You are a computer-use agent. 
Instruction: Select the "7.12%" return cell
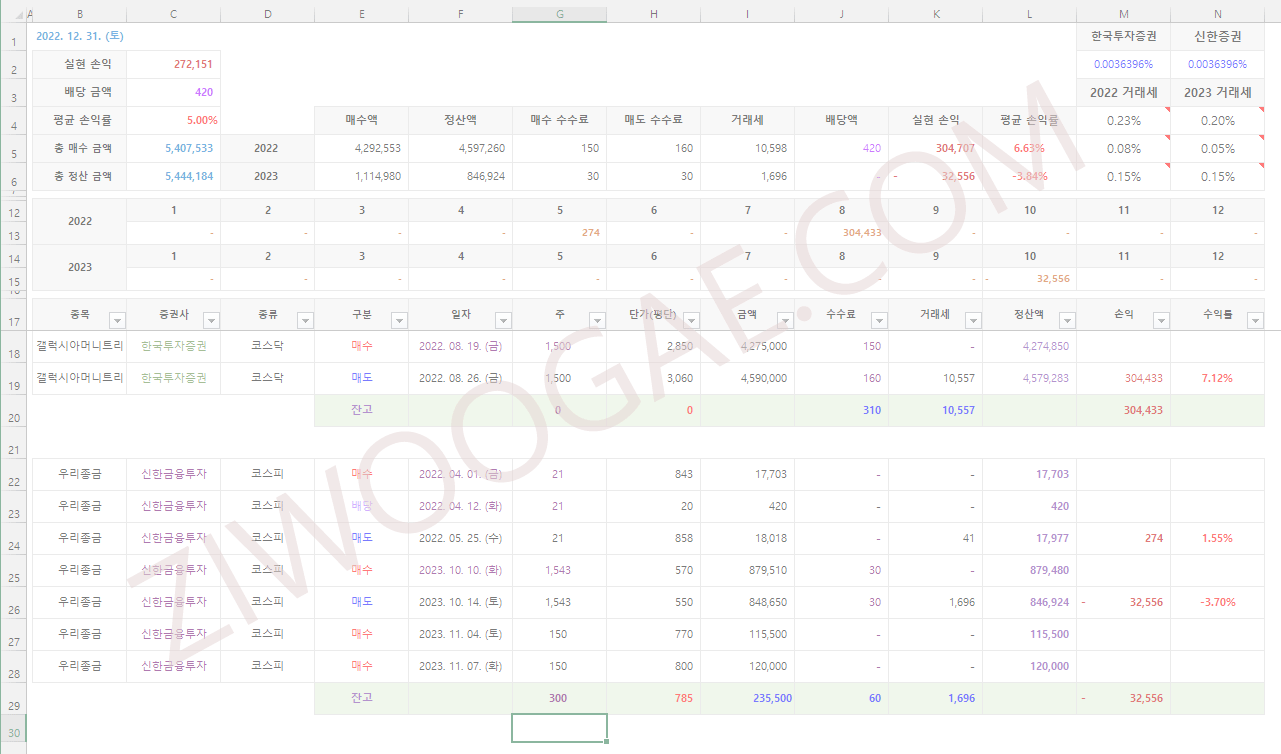tap(1218, 379)
